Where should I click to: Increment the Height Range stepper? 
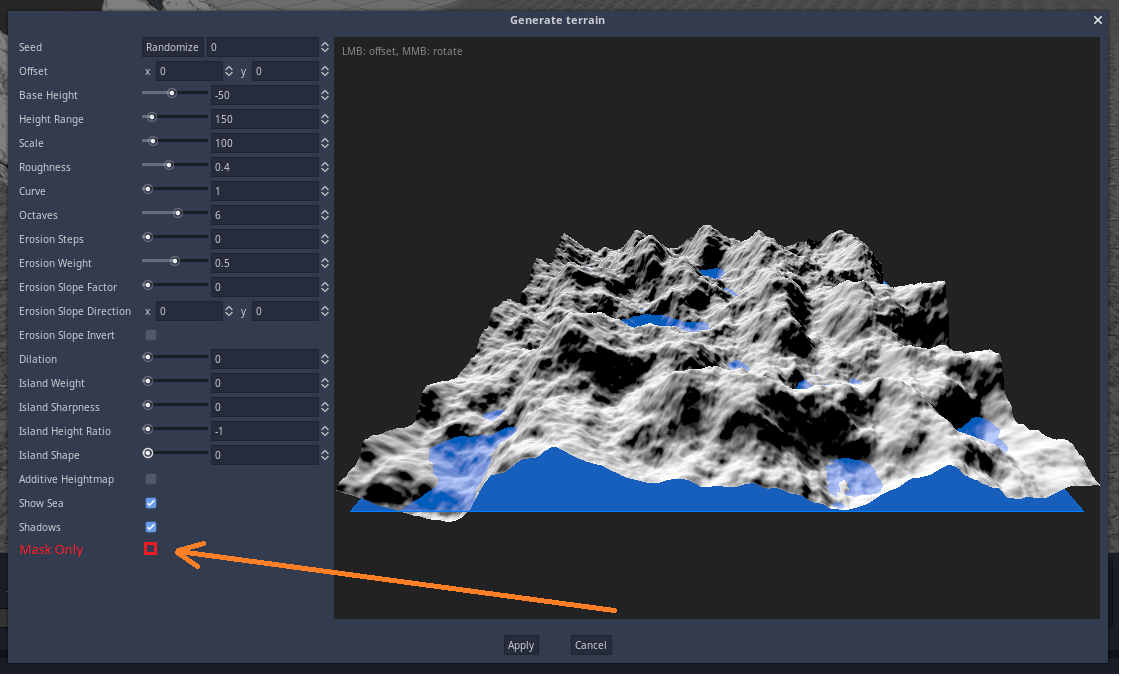(324, 115)
